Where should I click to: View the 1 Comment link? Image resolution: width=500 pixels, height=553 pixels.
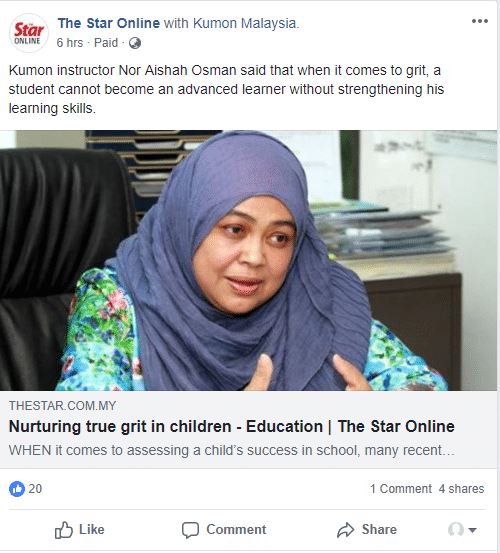pyautogui.click(x=401, y=489)
